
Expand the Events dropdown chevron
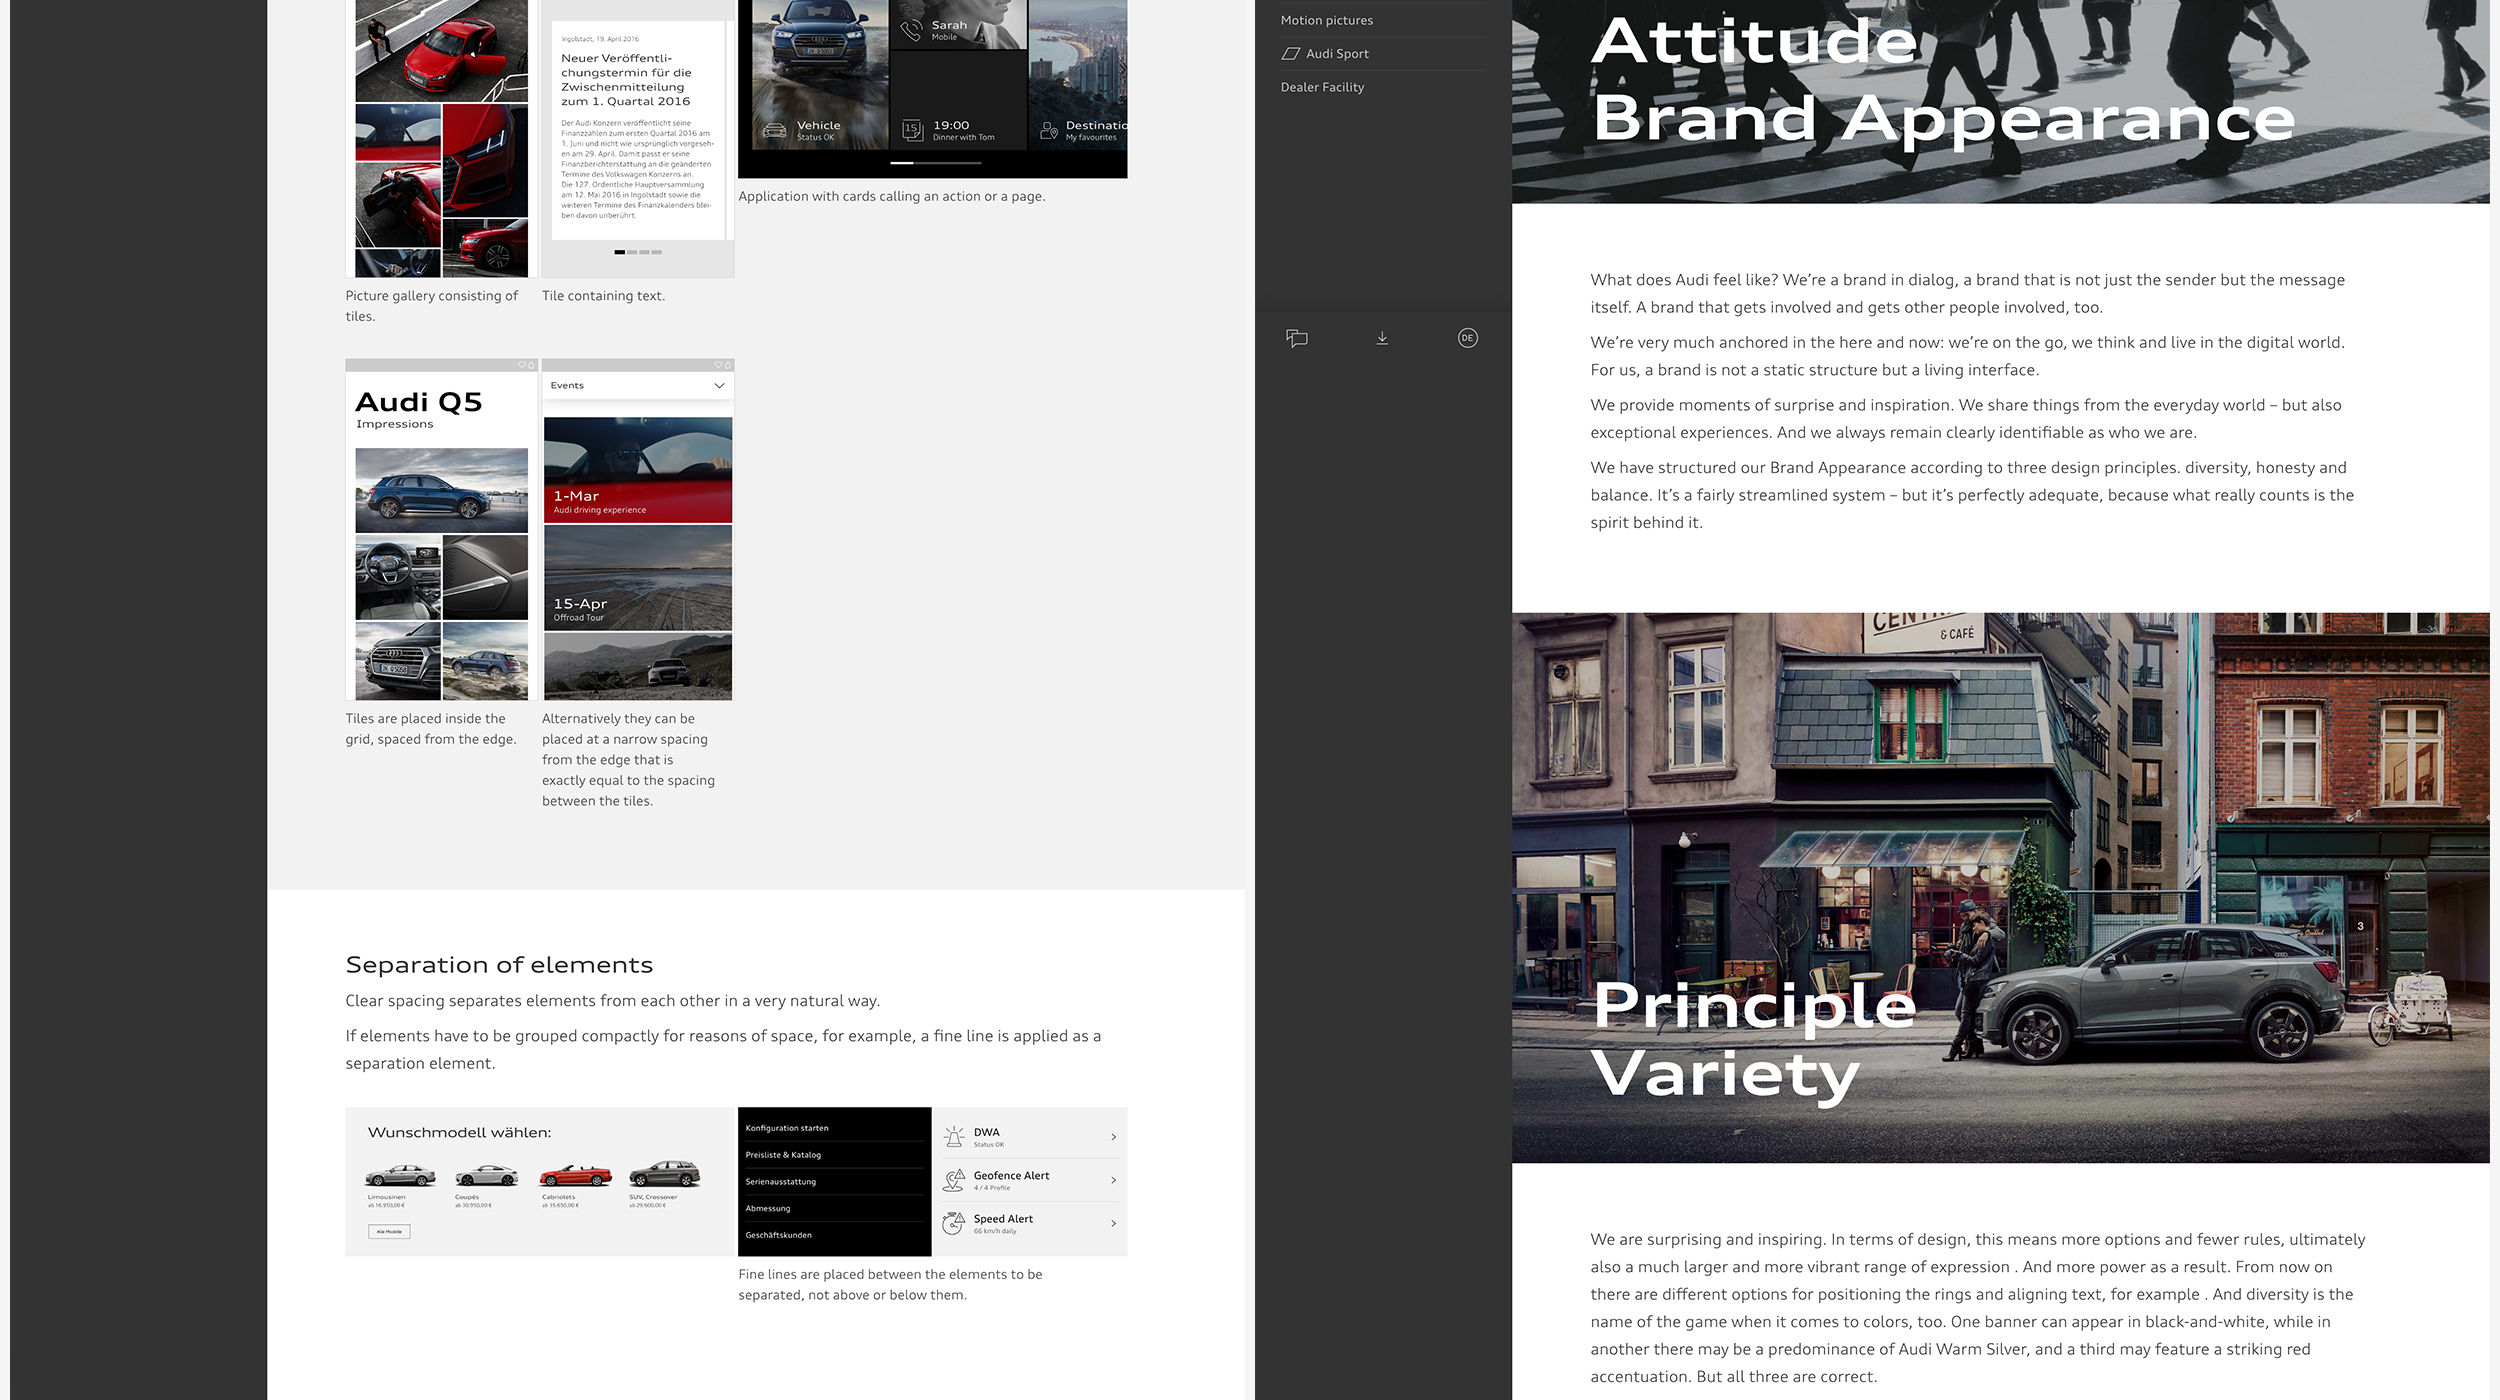click(719, 386)
